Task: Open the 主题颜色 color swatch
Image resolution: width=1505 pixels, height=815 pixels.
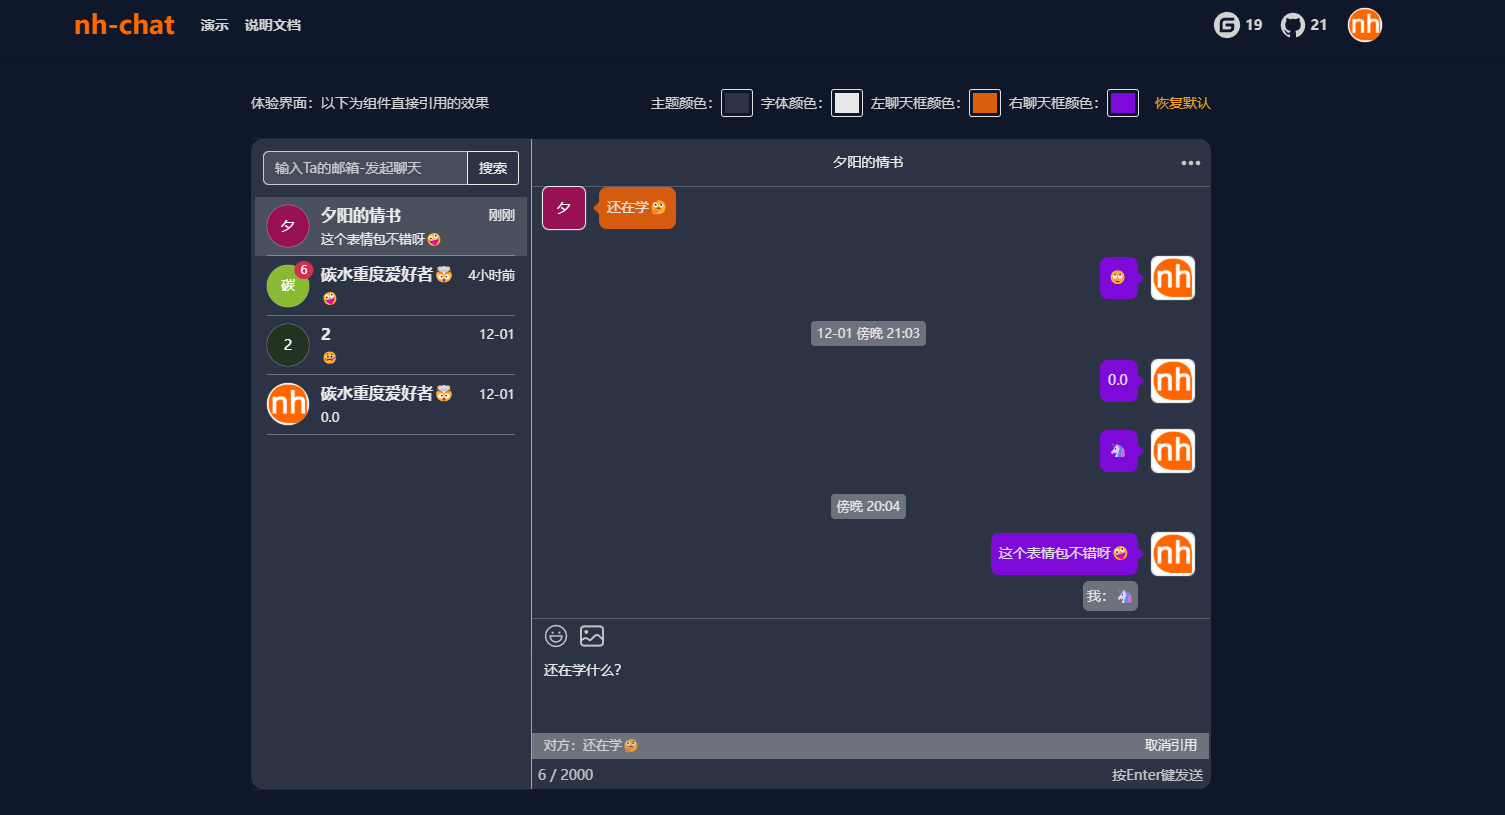Action: (x=737, y=103)
